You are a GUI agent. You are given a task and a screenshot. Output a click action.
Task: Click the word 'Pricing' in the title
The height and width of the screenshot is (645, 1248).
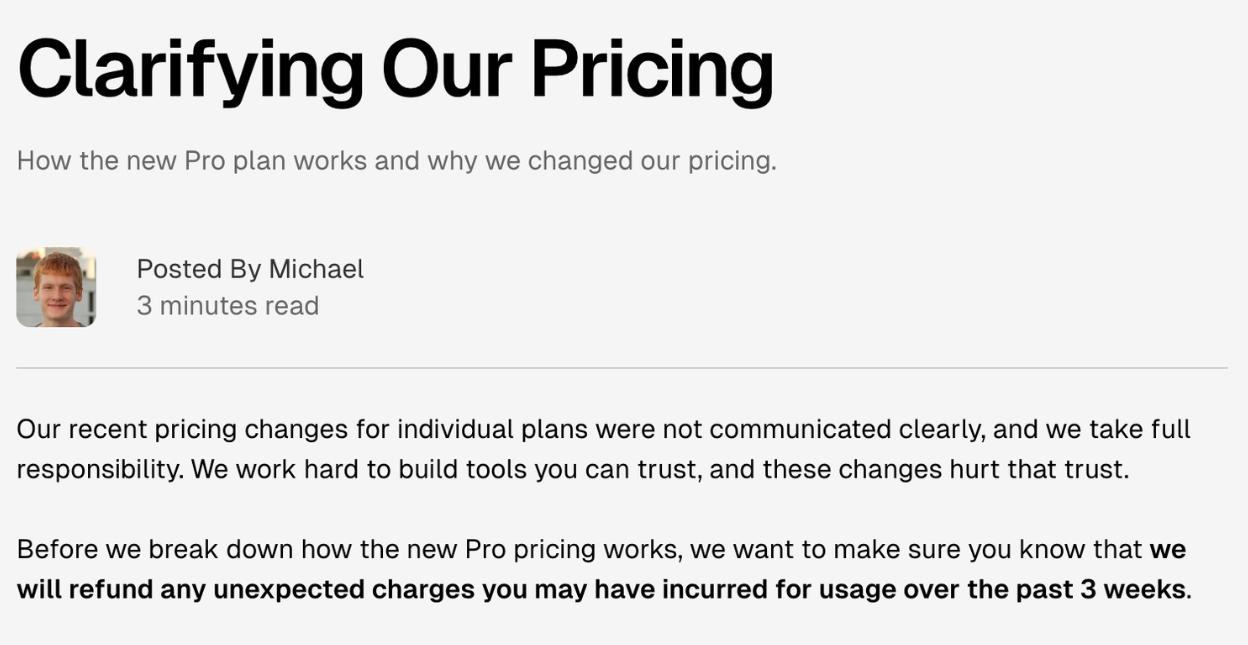pos(652,70)
